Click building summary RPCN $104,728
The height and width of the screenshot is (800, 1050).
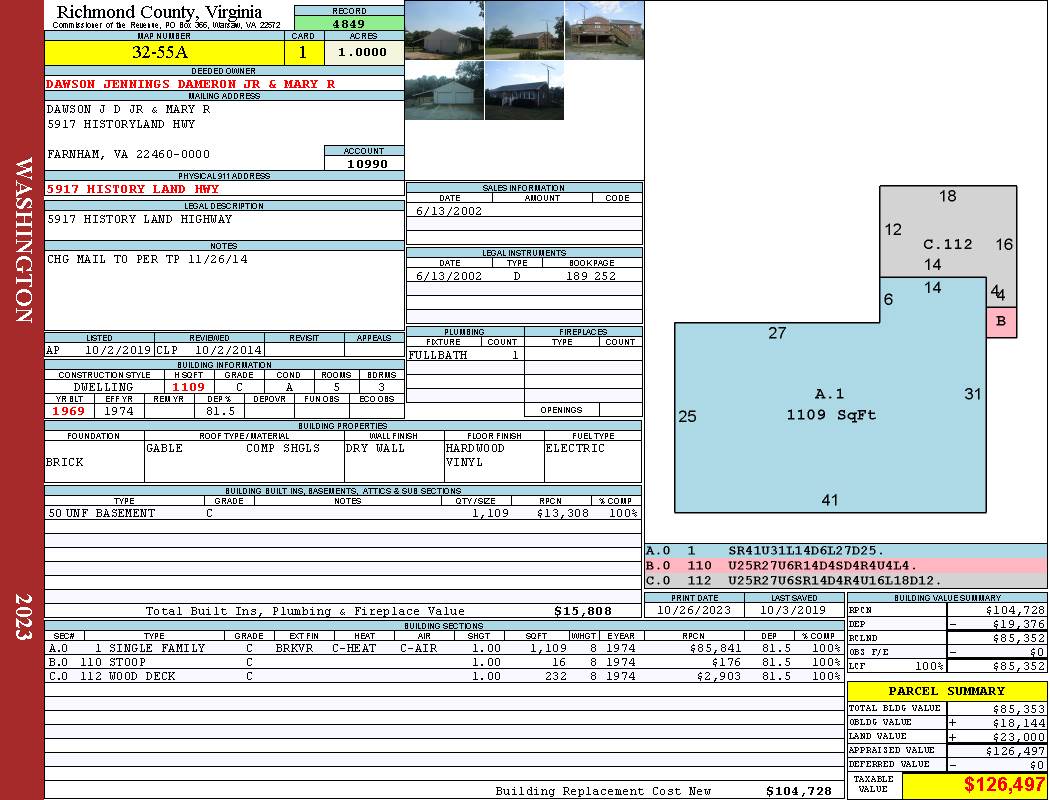1015,610
